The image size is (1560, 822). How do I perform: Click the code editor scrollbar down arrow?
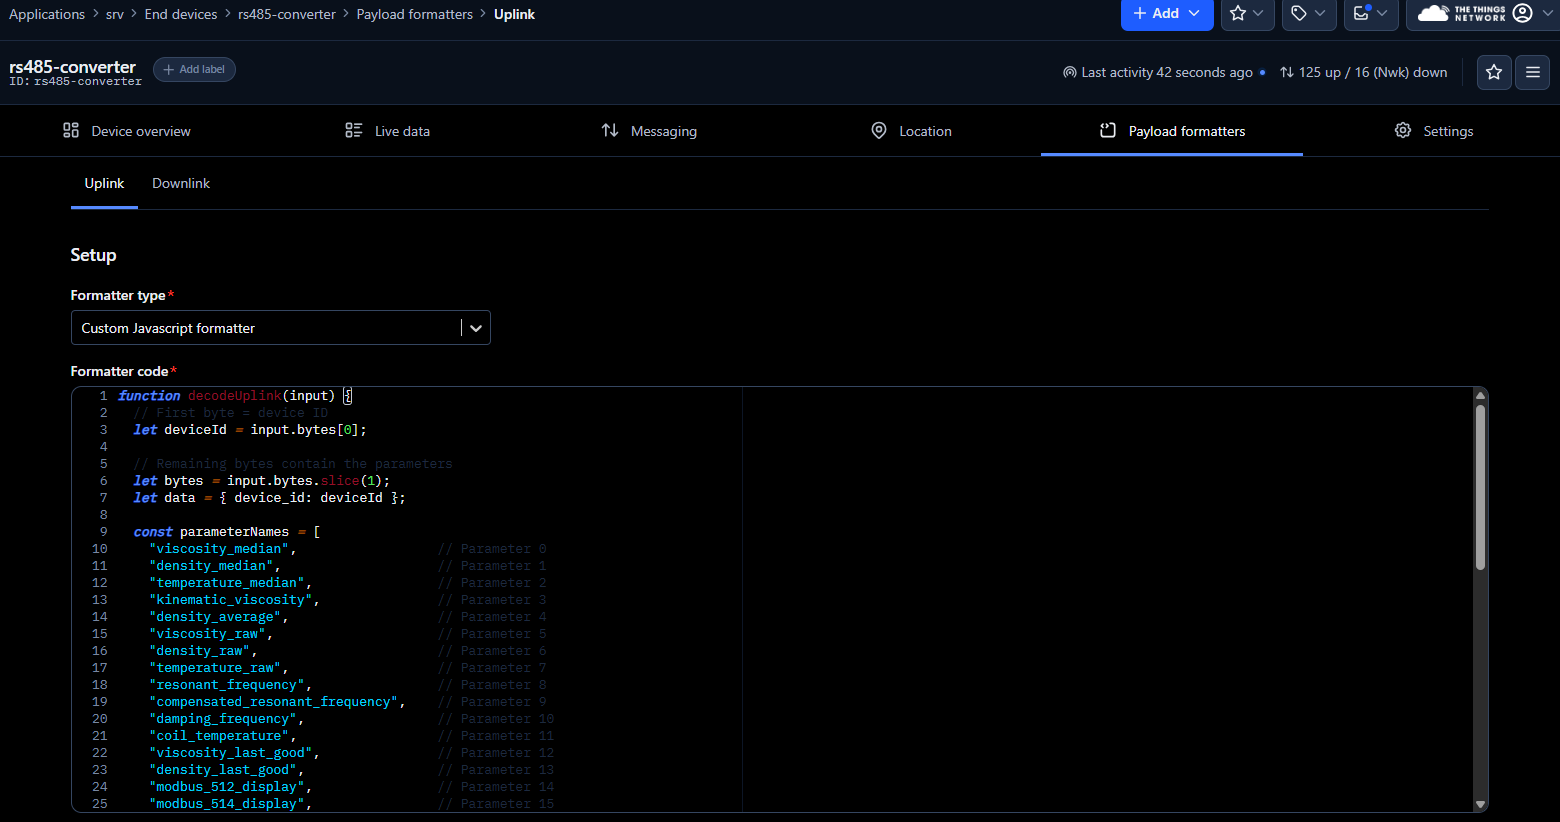tap(1480, 804)
